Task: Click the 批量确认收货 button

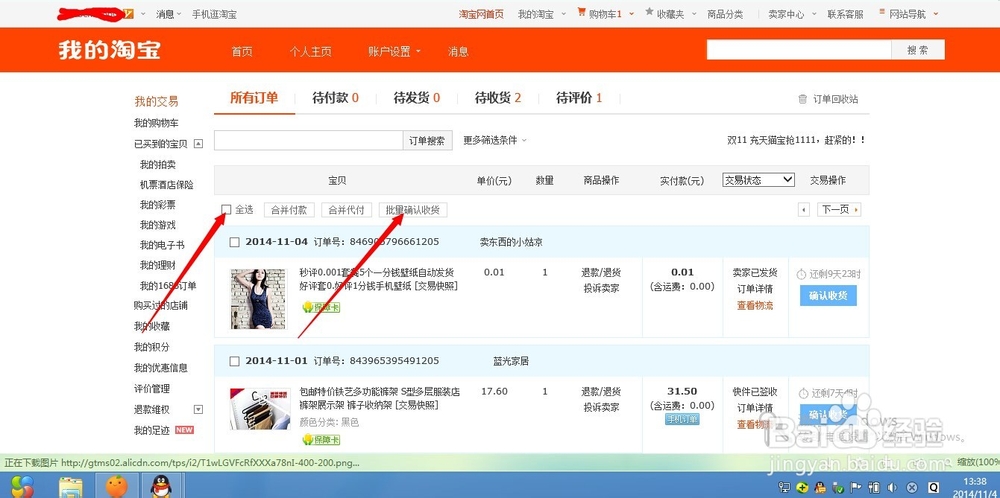Action: coord(413,210)
